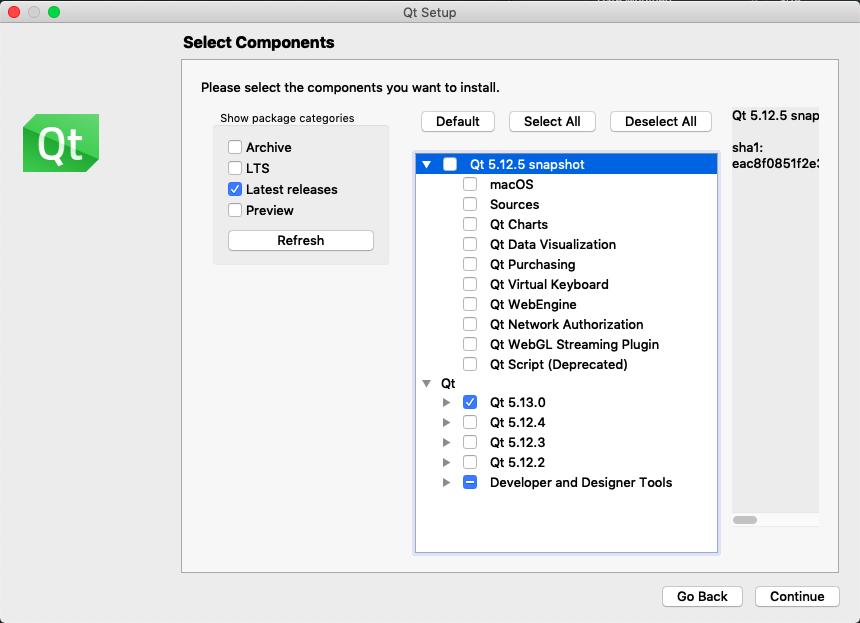Image resolution: width=860 pixels, height=623 pixels.
Task: Select the Qt Charts component row
Action: tap(518, 224)
